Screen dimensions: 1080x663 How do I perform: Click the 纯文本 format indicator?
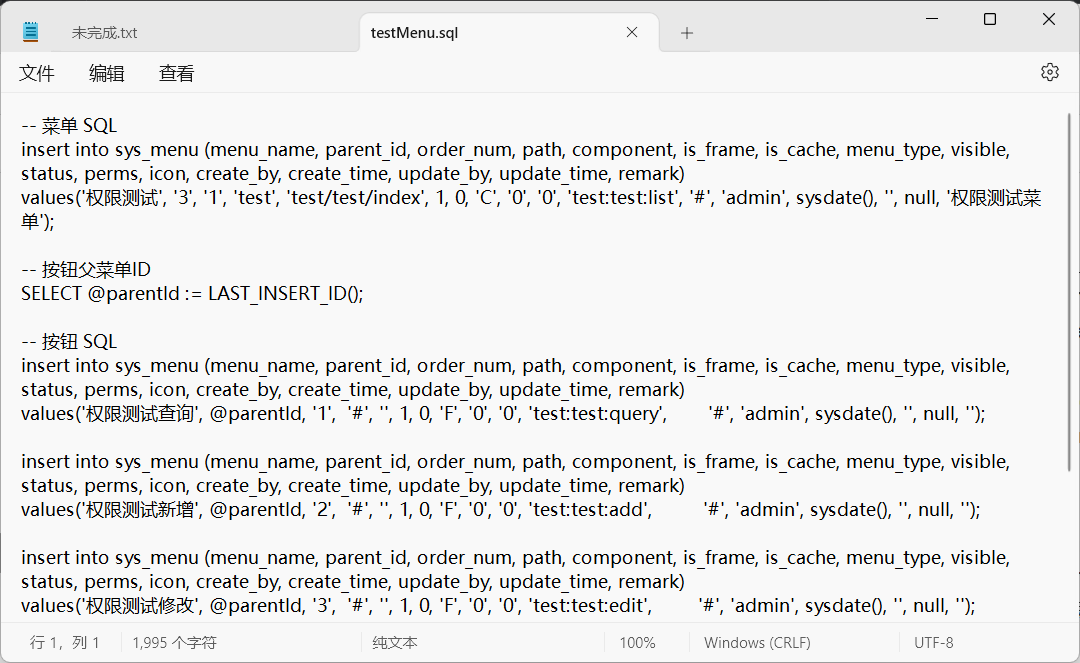click(395, 643)
